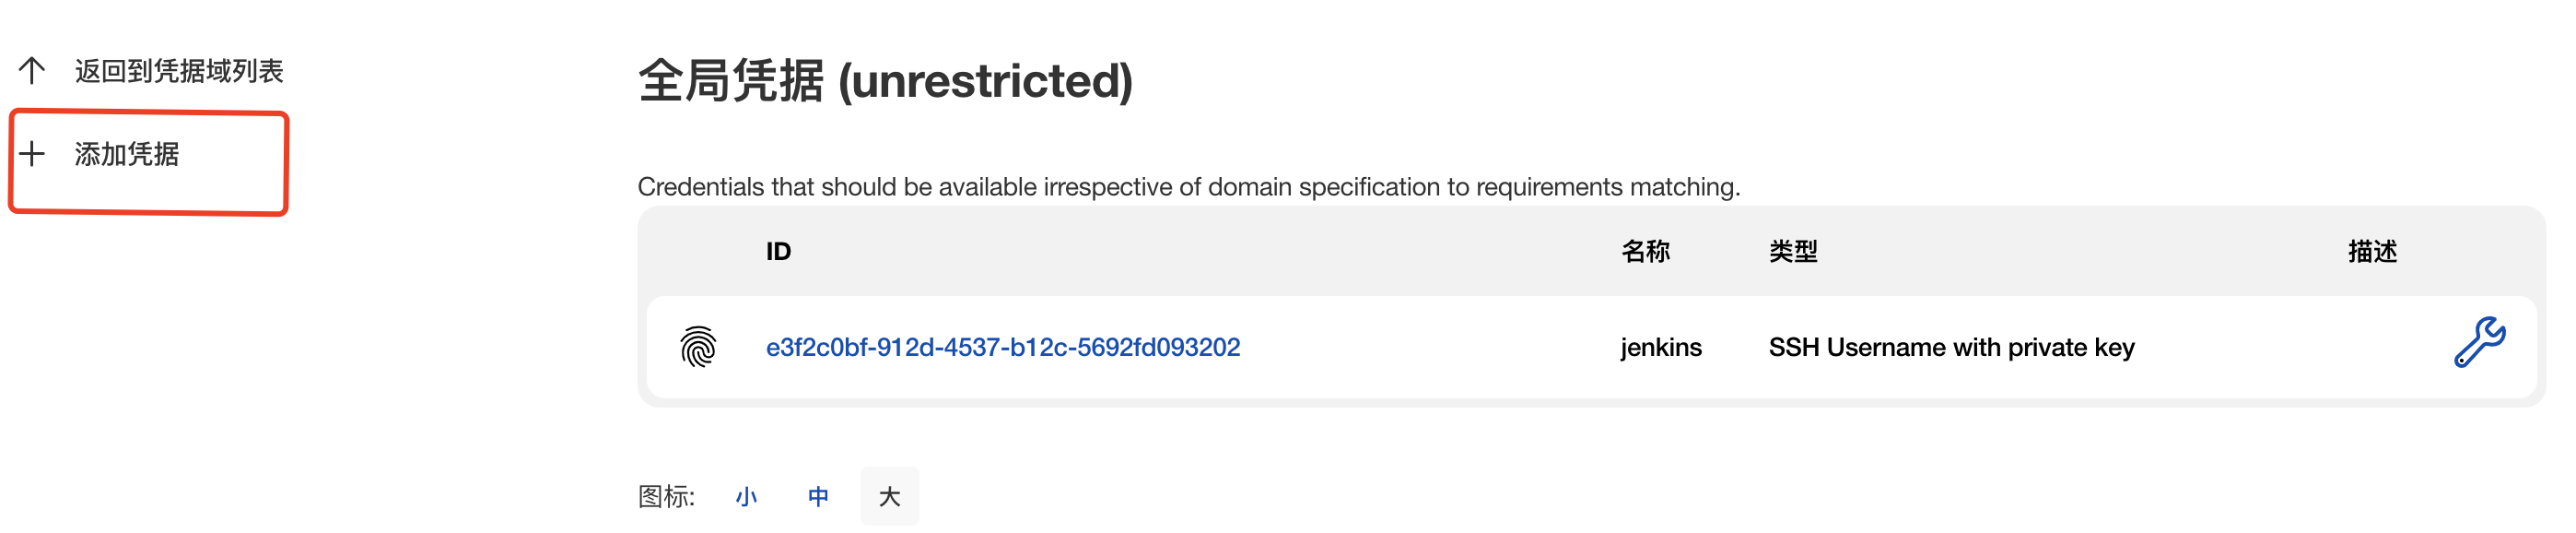Click the 图标: label

point(666,496)
